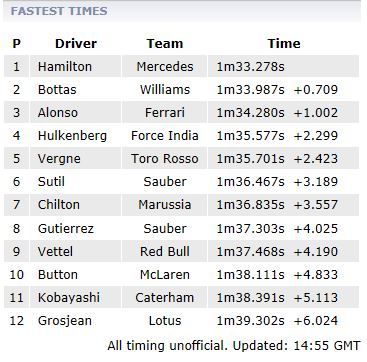Click Alonso in the driver column
Image resolution: width=367 pixels, height=362 pixels.
pyautogui.click(x=58, y=113)
